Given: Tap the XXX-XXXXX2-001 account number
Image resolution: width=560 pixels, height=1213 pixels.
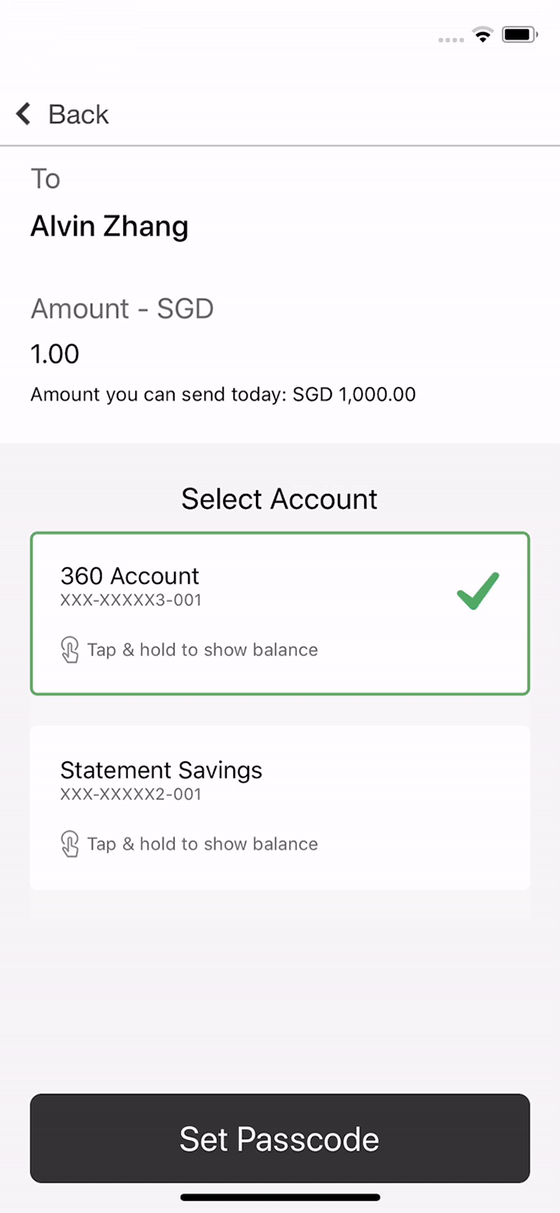Looking at the screenshot, I should [131, 794].
